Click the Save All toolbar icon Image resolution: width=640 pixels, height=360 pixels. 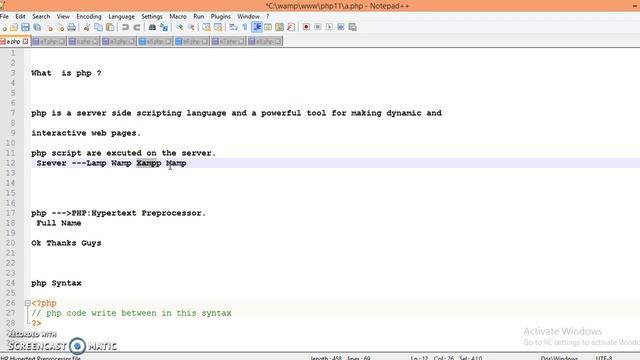tap(37, 27)
